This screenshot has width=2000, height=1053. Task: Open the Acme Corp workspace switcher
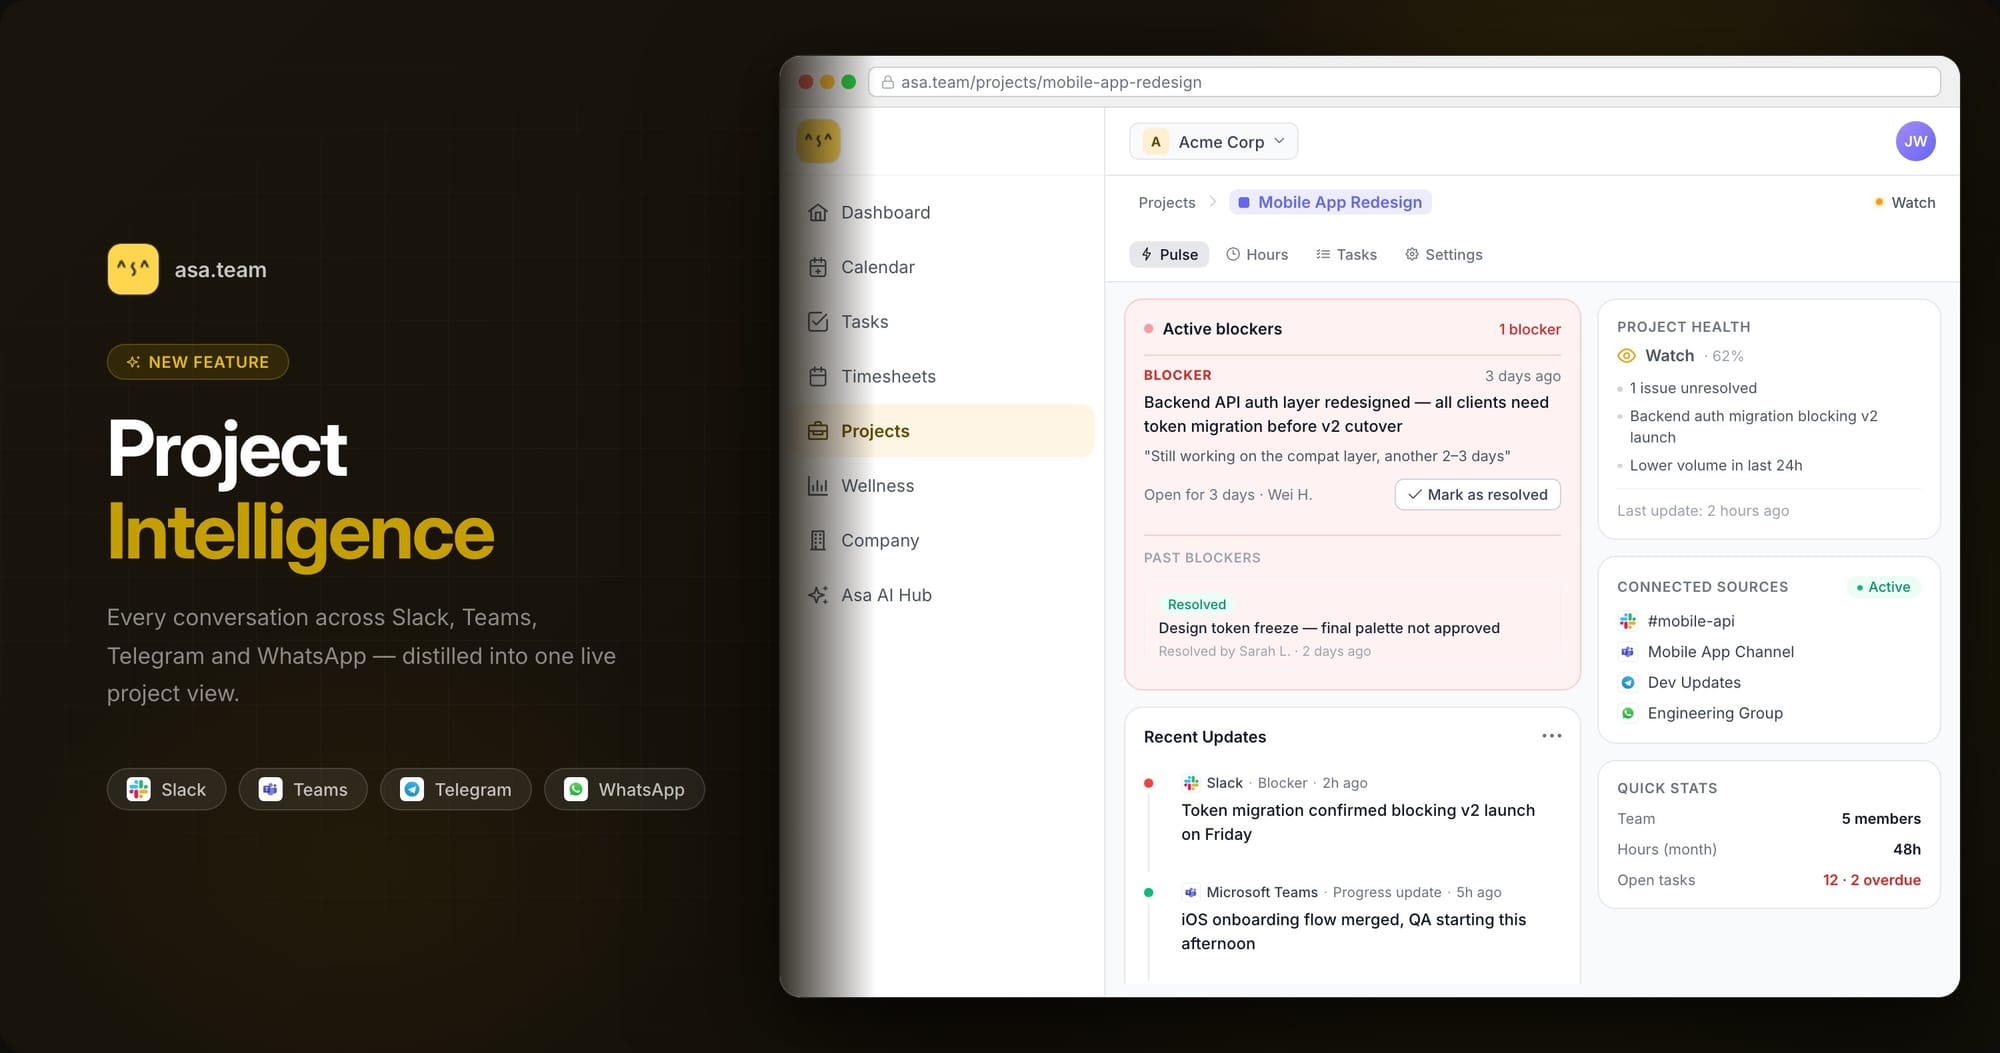pos(1213,141)
